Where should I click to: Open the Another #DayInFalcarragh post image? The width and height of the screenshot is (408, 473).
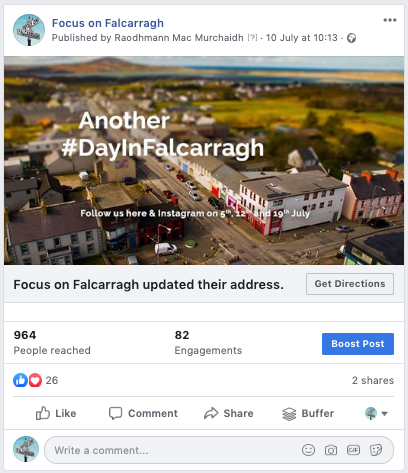[x=204, y=160]
